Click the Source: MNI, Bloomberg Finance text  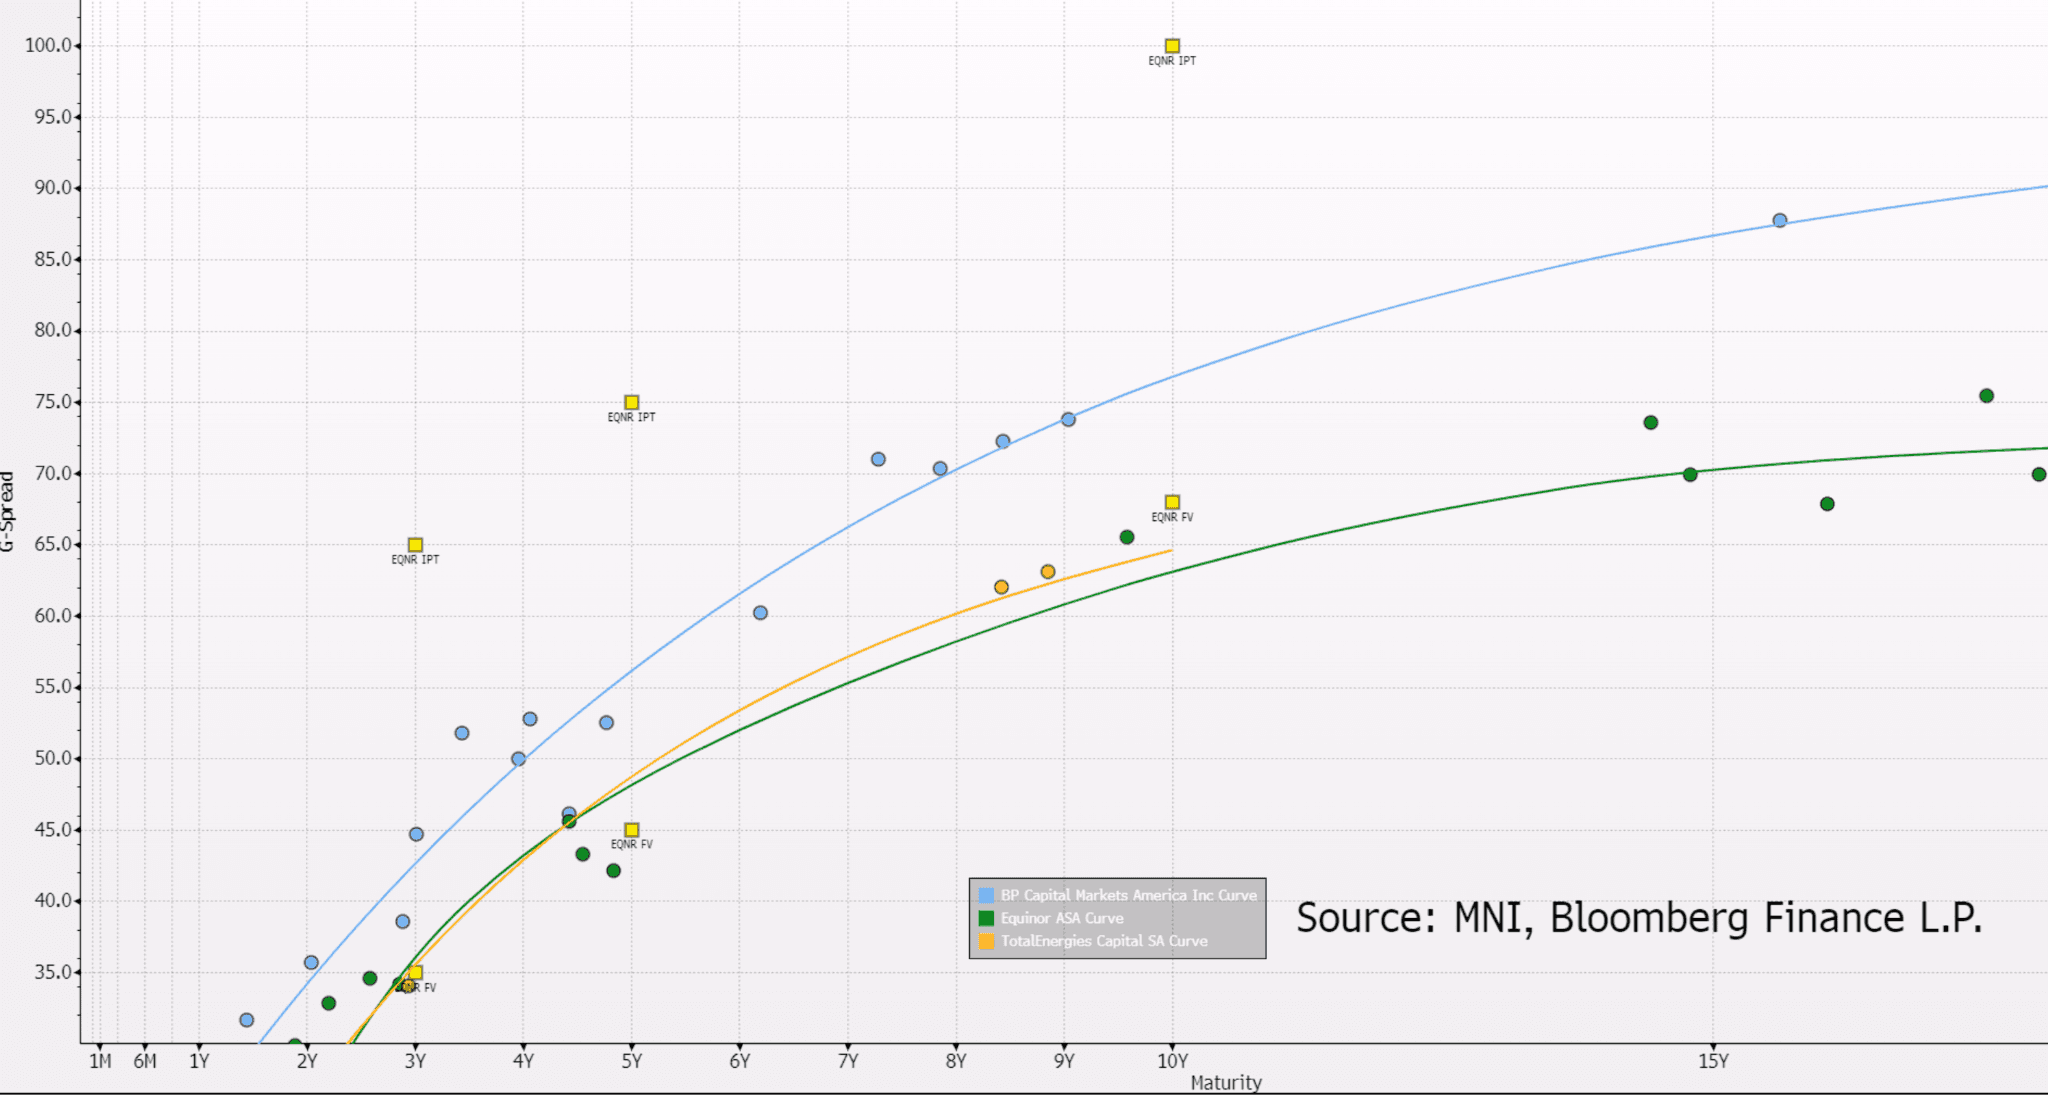point(1638,917)
